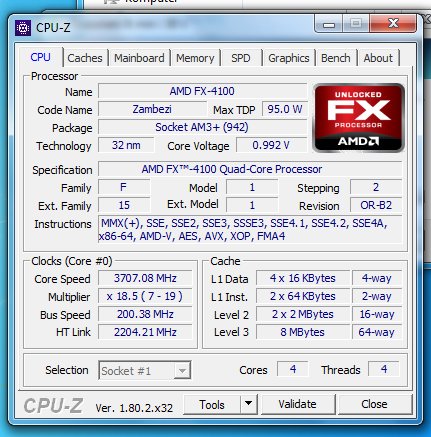The height and width of the screenshot is (437, 431).
Task: Select the Memory tab
Action: [195, 58]
